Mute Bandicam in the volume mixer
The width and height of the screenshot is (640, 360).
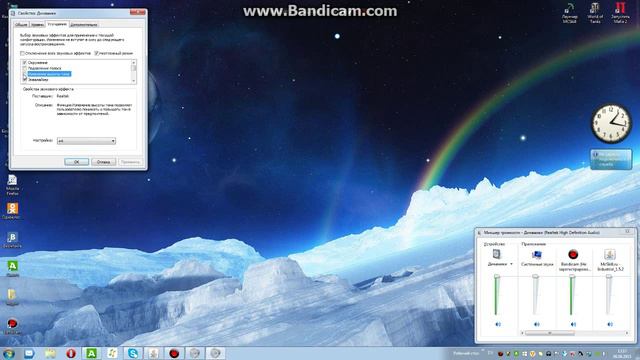(x=573, y=324)
